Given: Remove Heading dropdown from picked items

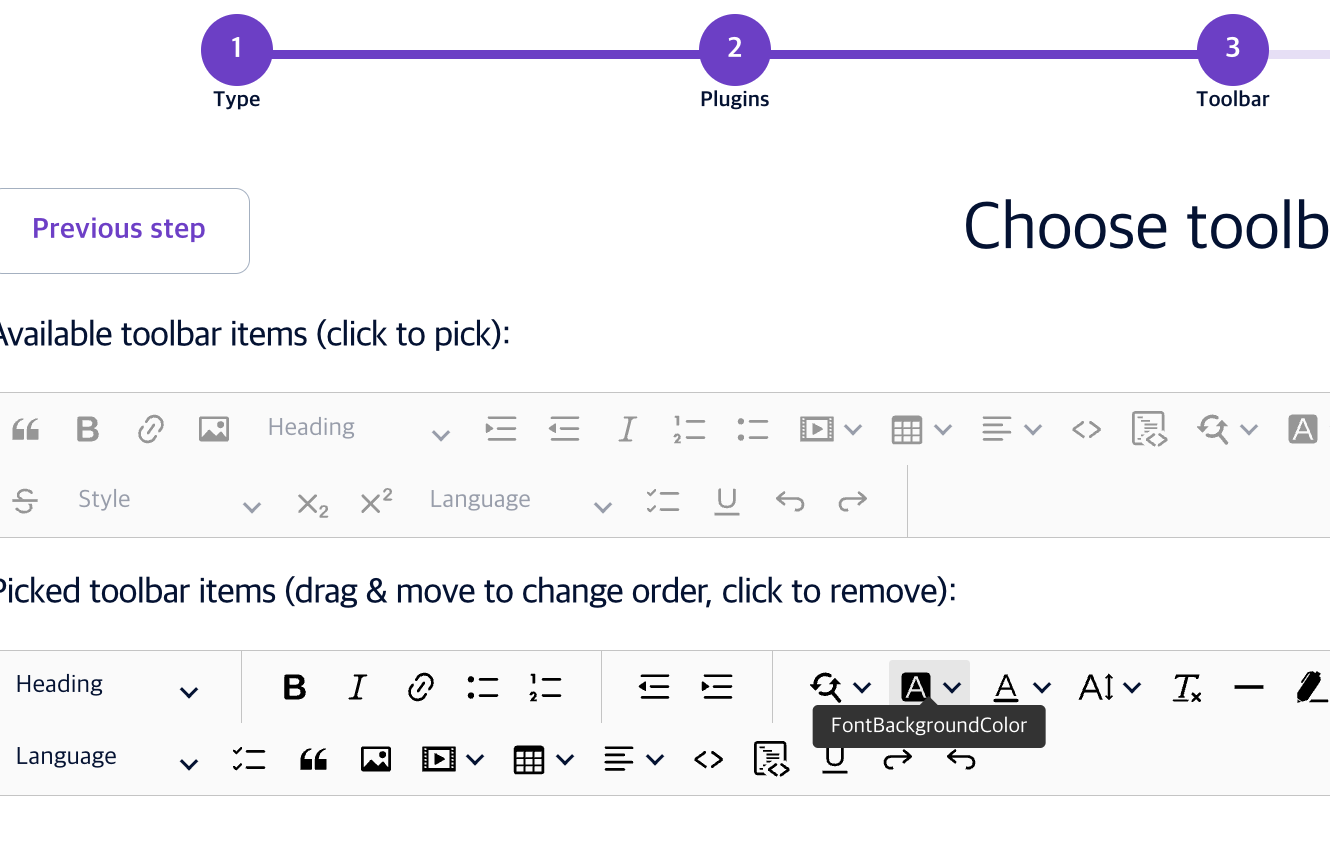Looking at the screenshot, I should tap(108, 687).
